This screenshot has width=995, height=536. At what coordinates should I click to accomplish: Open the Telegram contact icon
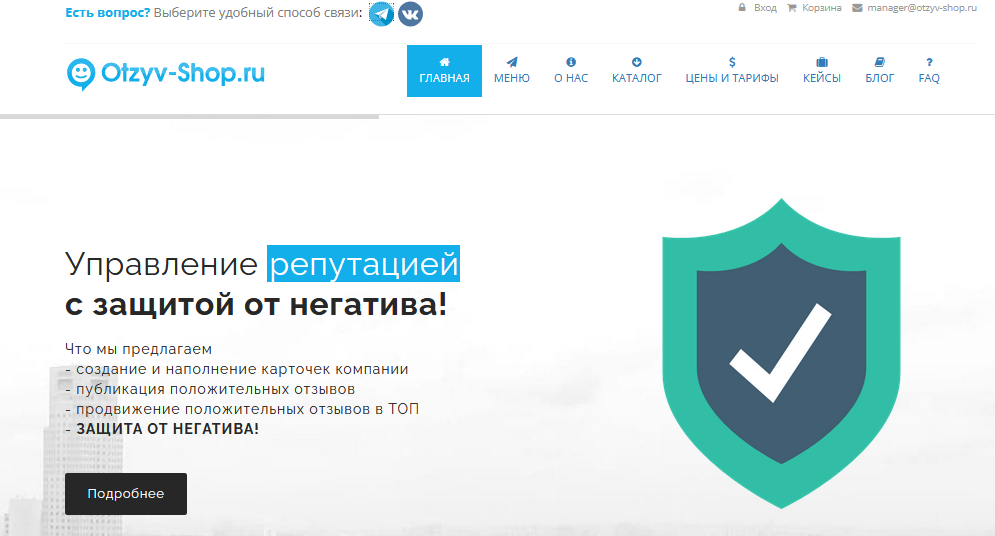pyautogui.click(x=381, y=14)
